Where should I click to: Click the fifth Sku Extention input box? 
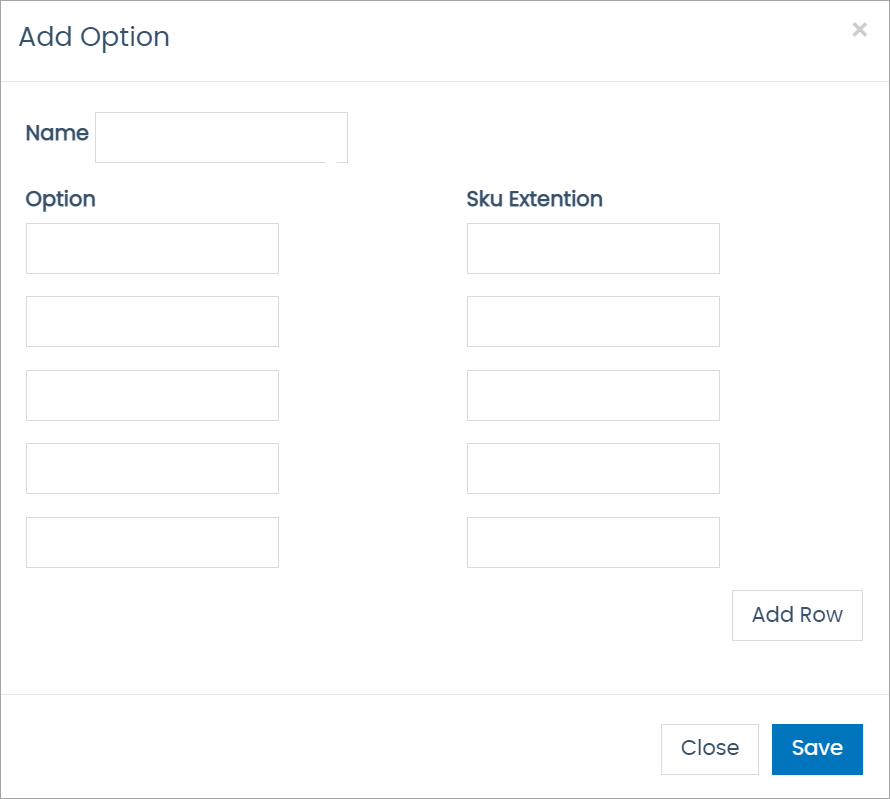click(593, 542)
